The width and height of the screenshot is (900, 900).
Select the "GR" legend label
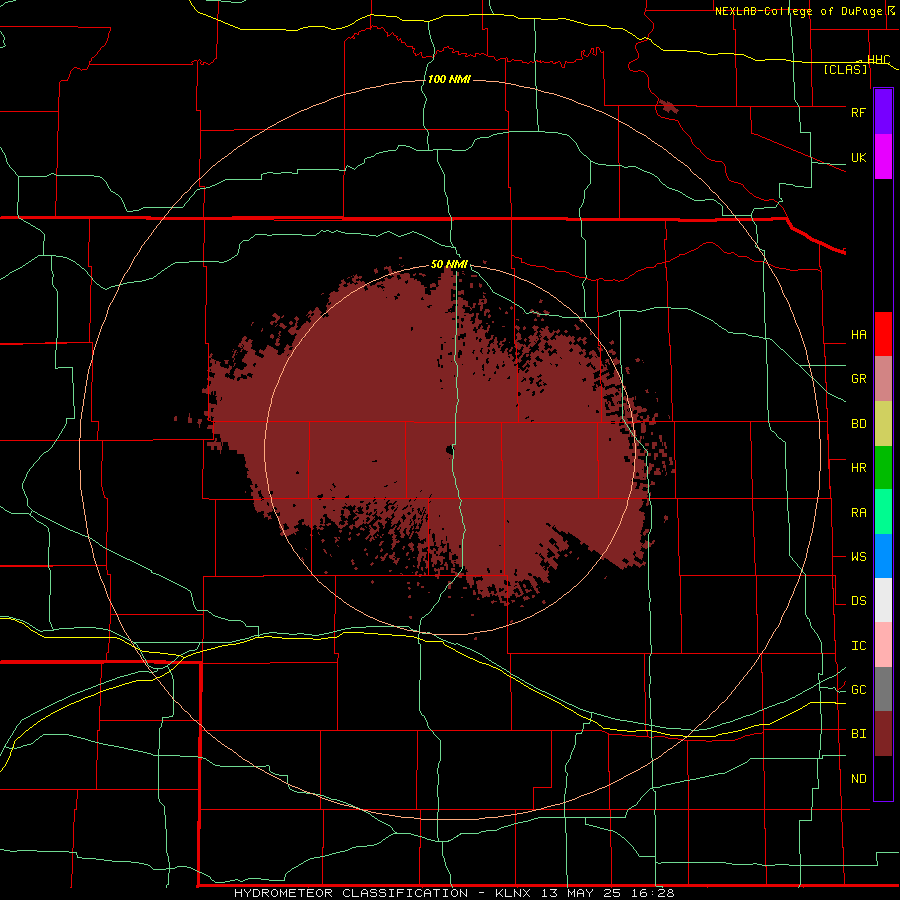click(858, 379)
